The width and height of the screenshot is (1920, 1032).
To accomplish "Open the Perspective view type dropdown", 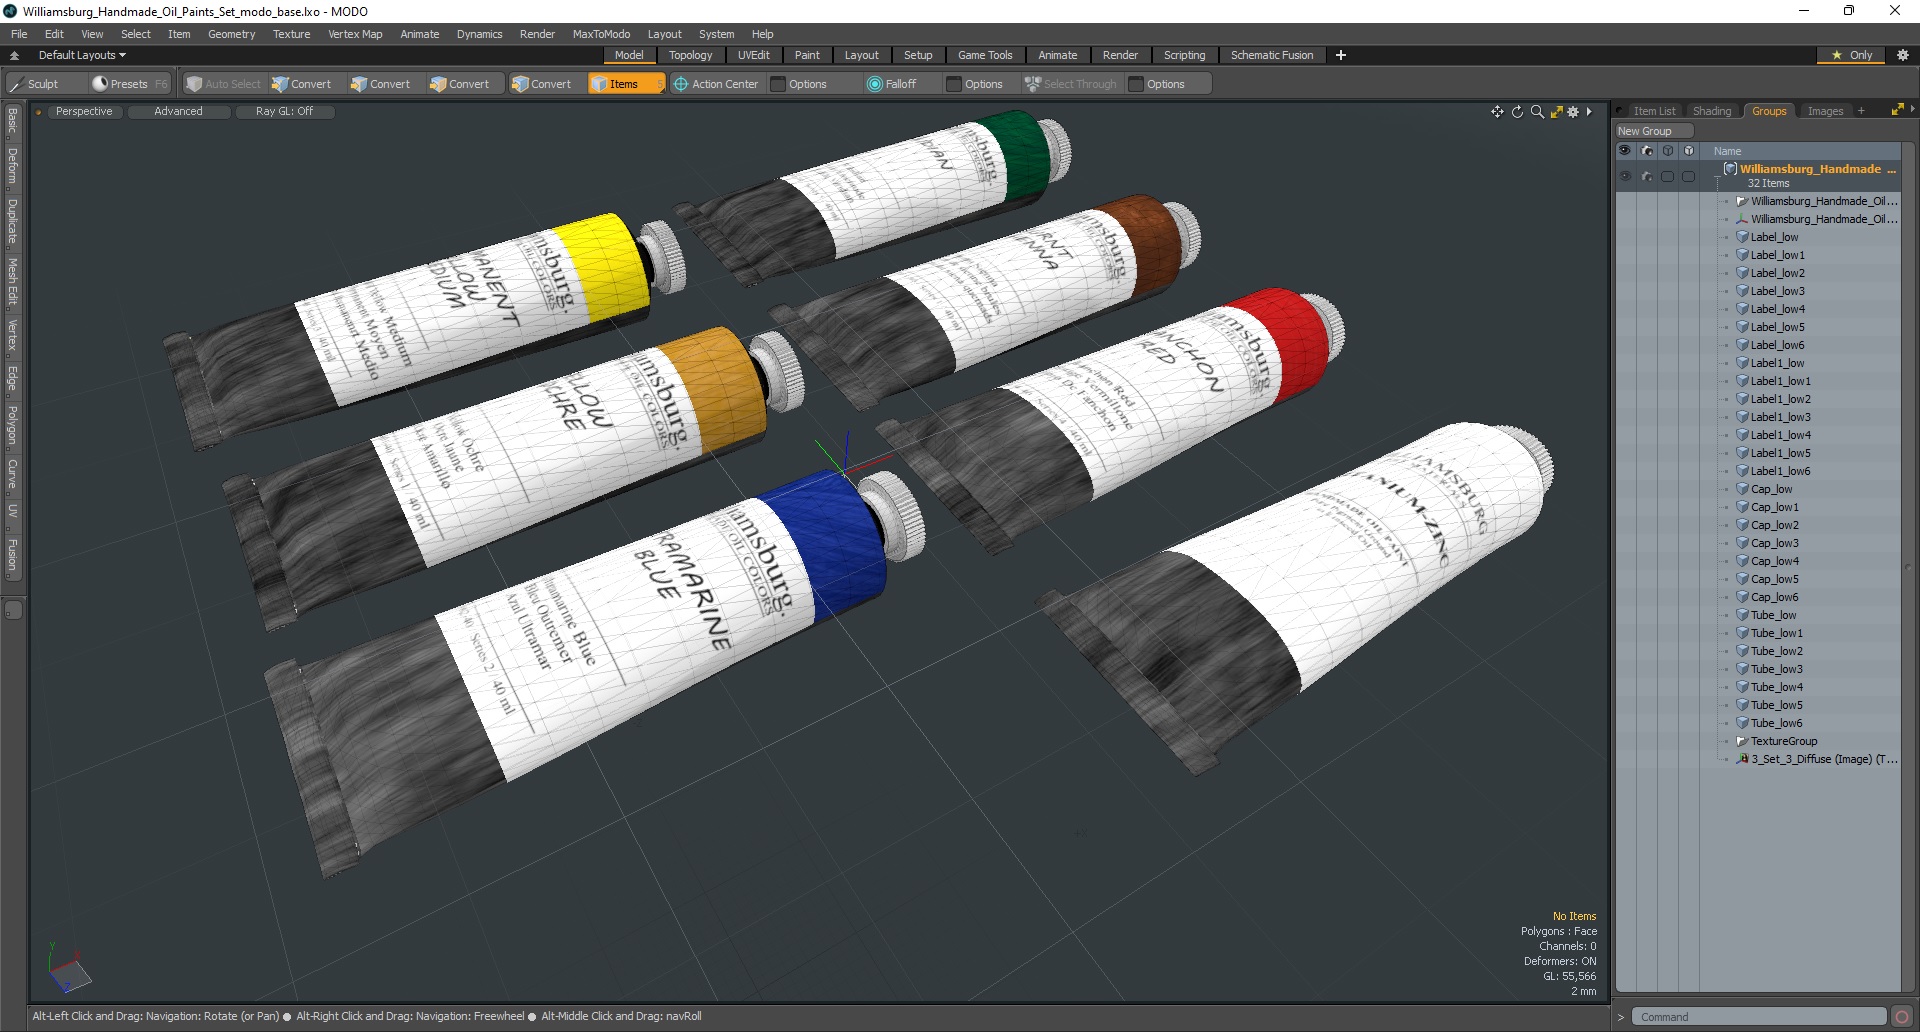I will click(84, 112).
